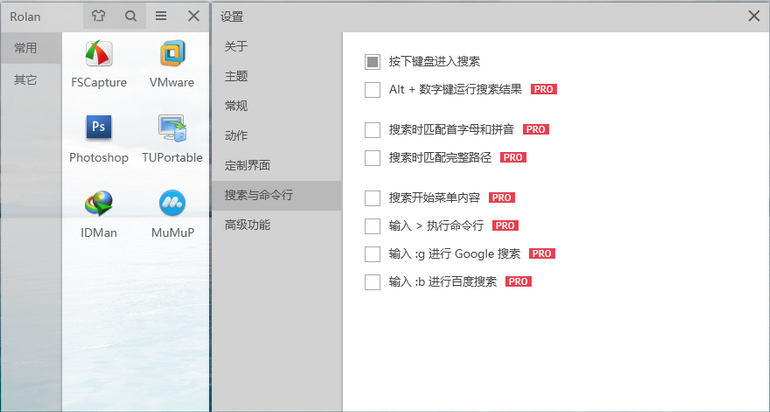Screen dimensions: 770x412
Task: Open the 定制界面 settings page
Action: [277, 165]
